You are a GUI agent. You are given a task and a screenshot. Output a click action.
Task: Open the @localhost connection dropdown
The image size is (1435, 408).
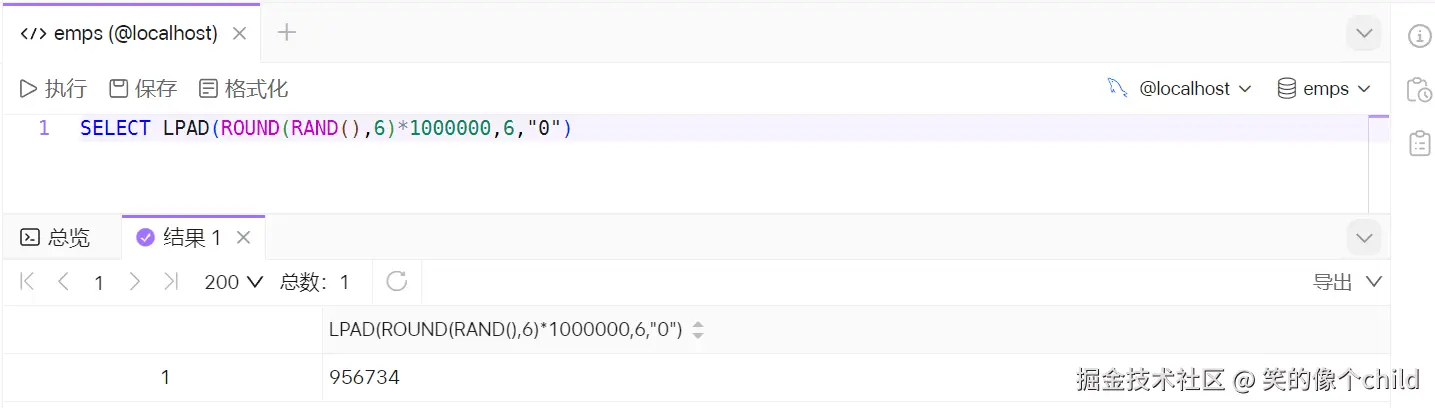pos(1180,89)
